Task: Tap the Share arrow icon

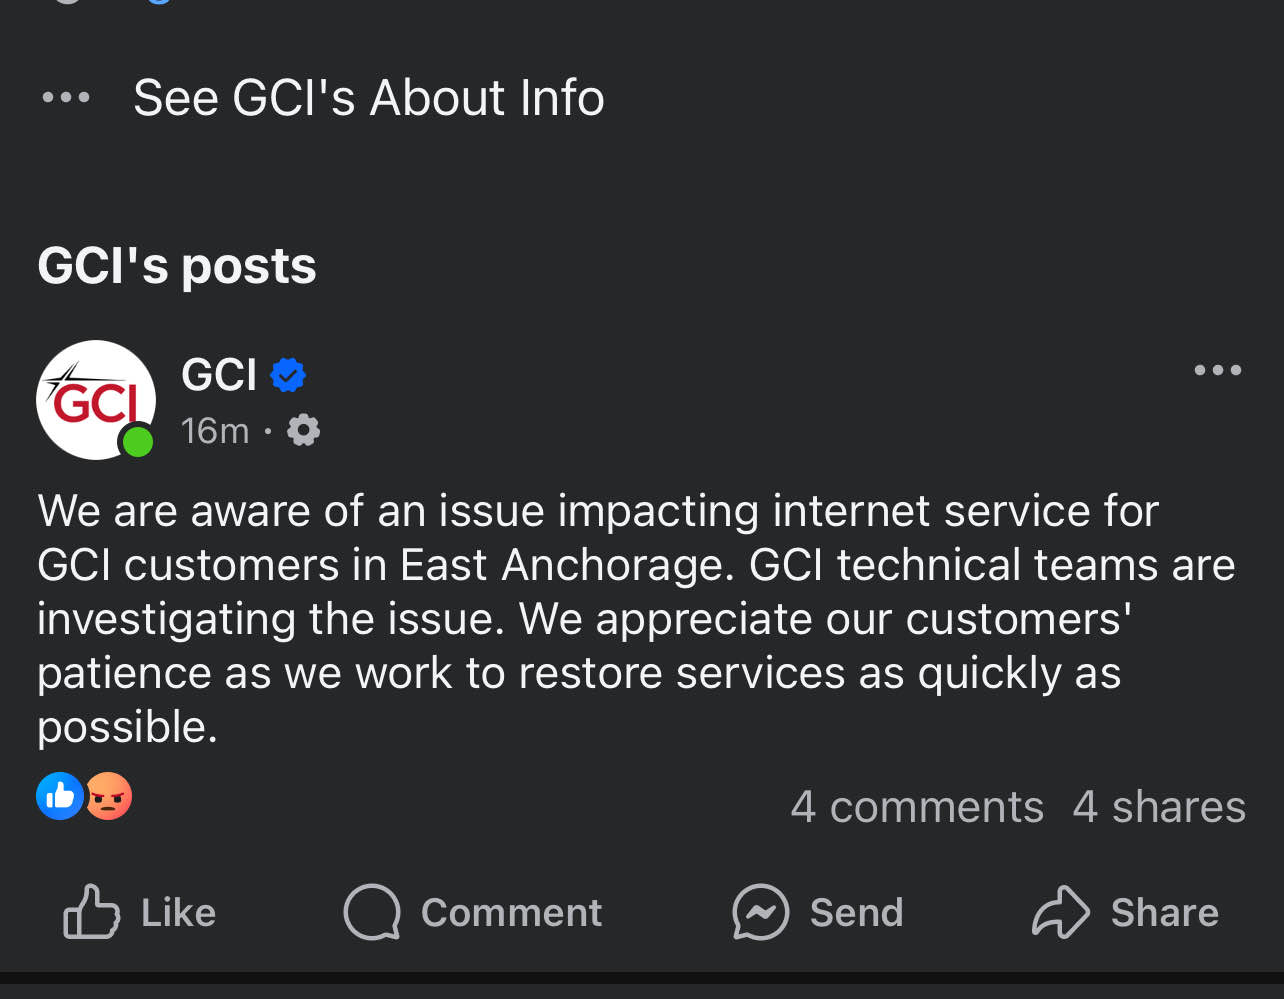Action: click(1060, 912)
